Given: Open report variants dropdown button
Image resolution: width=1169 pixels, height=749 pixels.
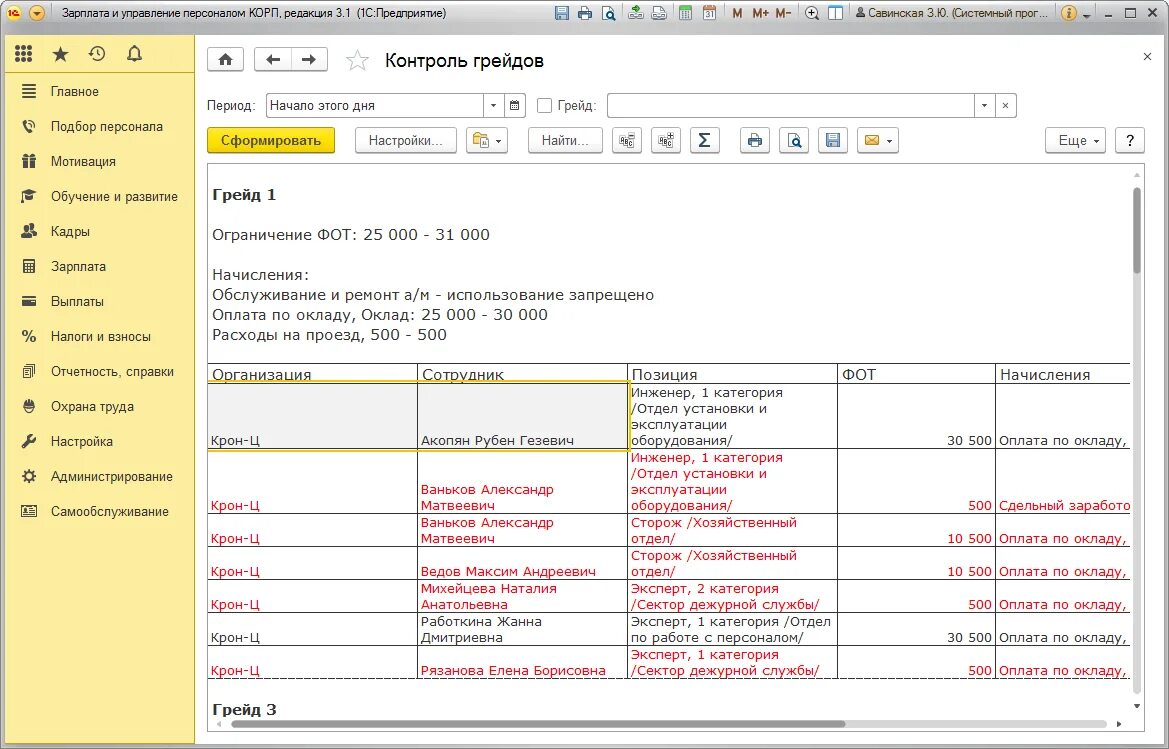Looking at the screenshot, I should pos(487,140).
